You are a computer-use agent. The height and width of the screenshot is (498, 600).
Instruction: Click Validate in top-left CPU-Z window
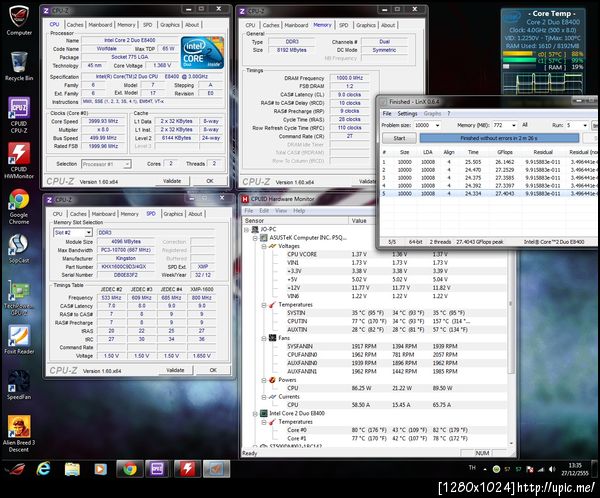click(172, 181)
